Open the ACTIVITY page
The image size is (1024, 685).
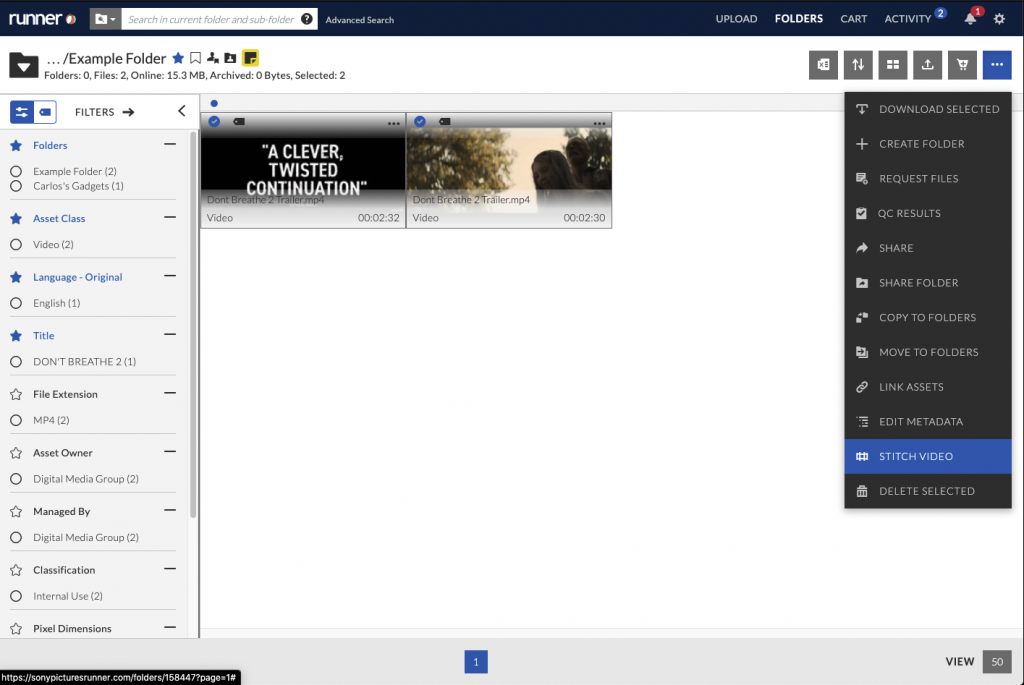click(908, 19)
